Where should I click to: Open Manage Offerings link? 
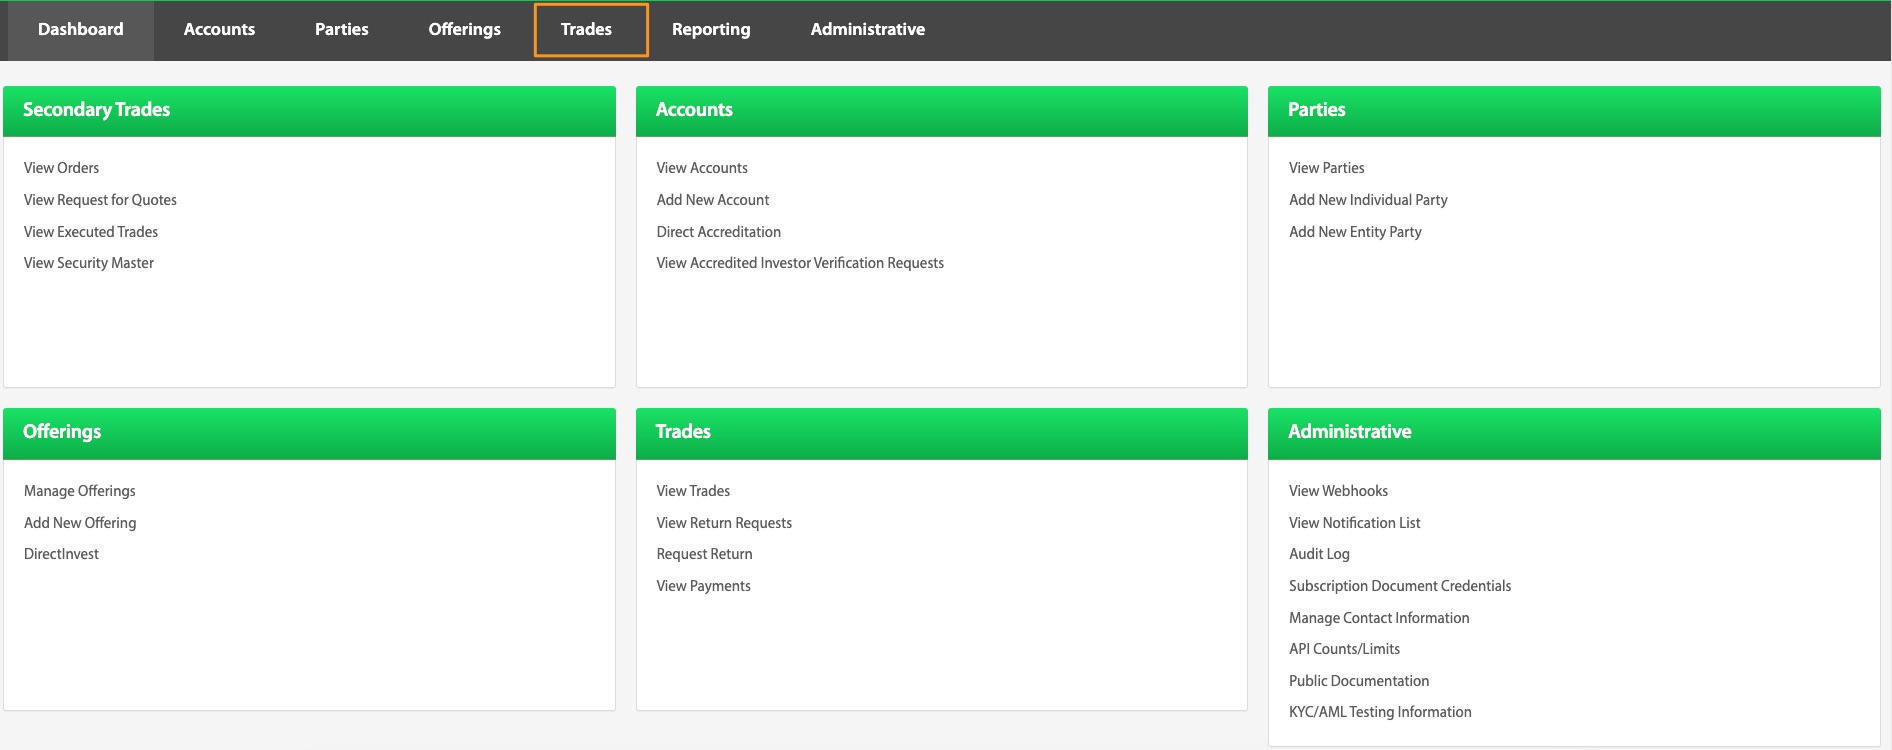click(x=80, y=491)
